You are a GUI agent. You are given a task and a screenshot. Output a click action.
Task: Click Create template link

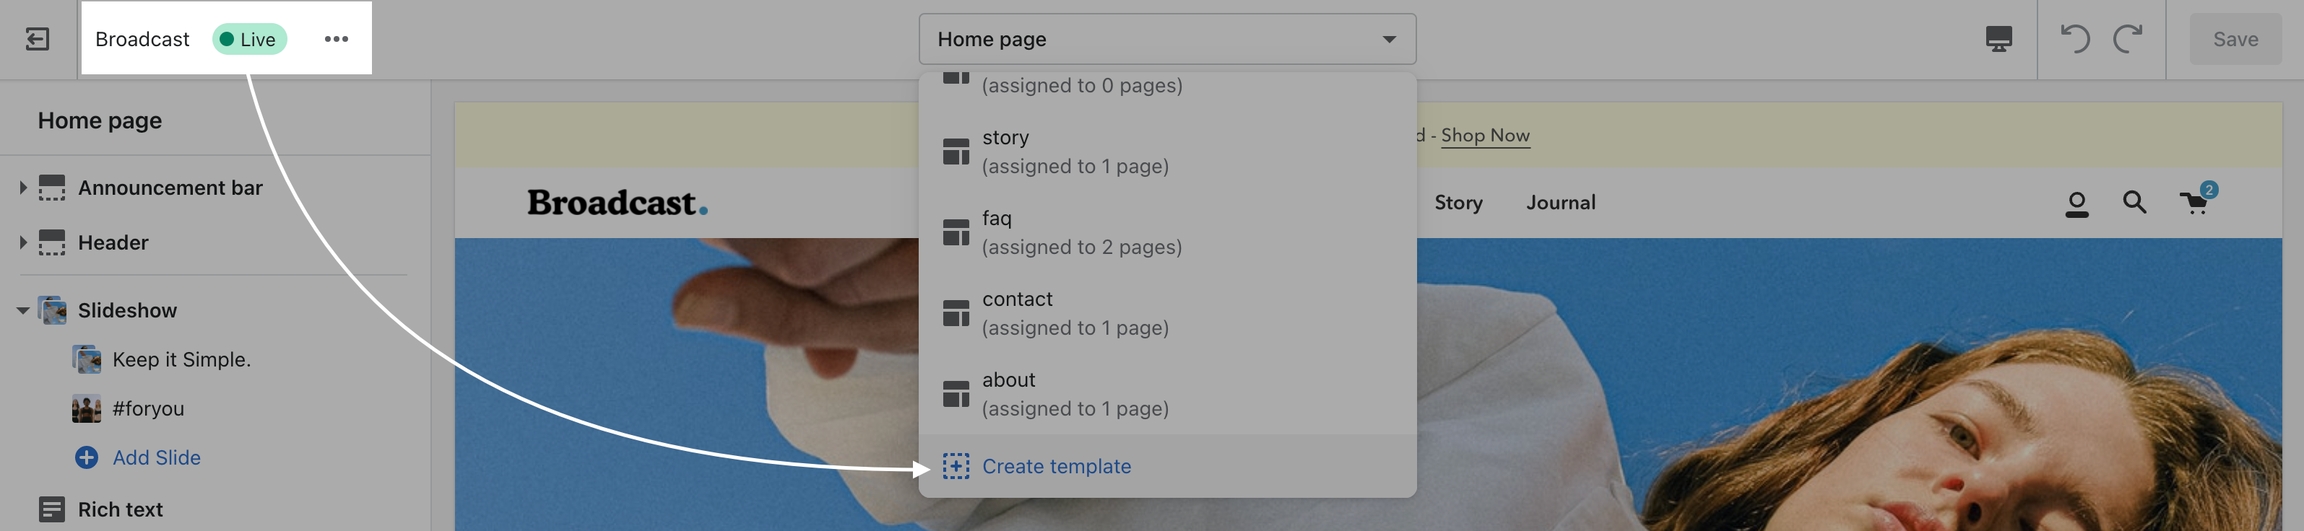(1056, 466)
